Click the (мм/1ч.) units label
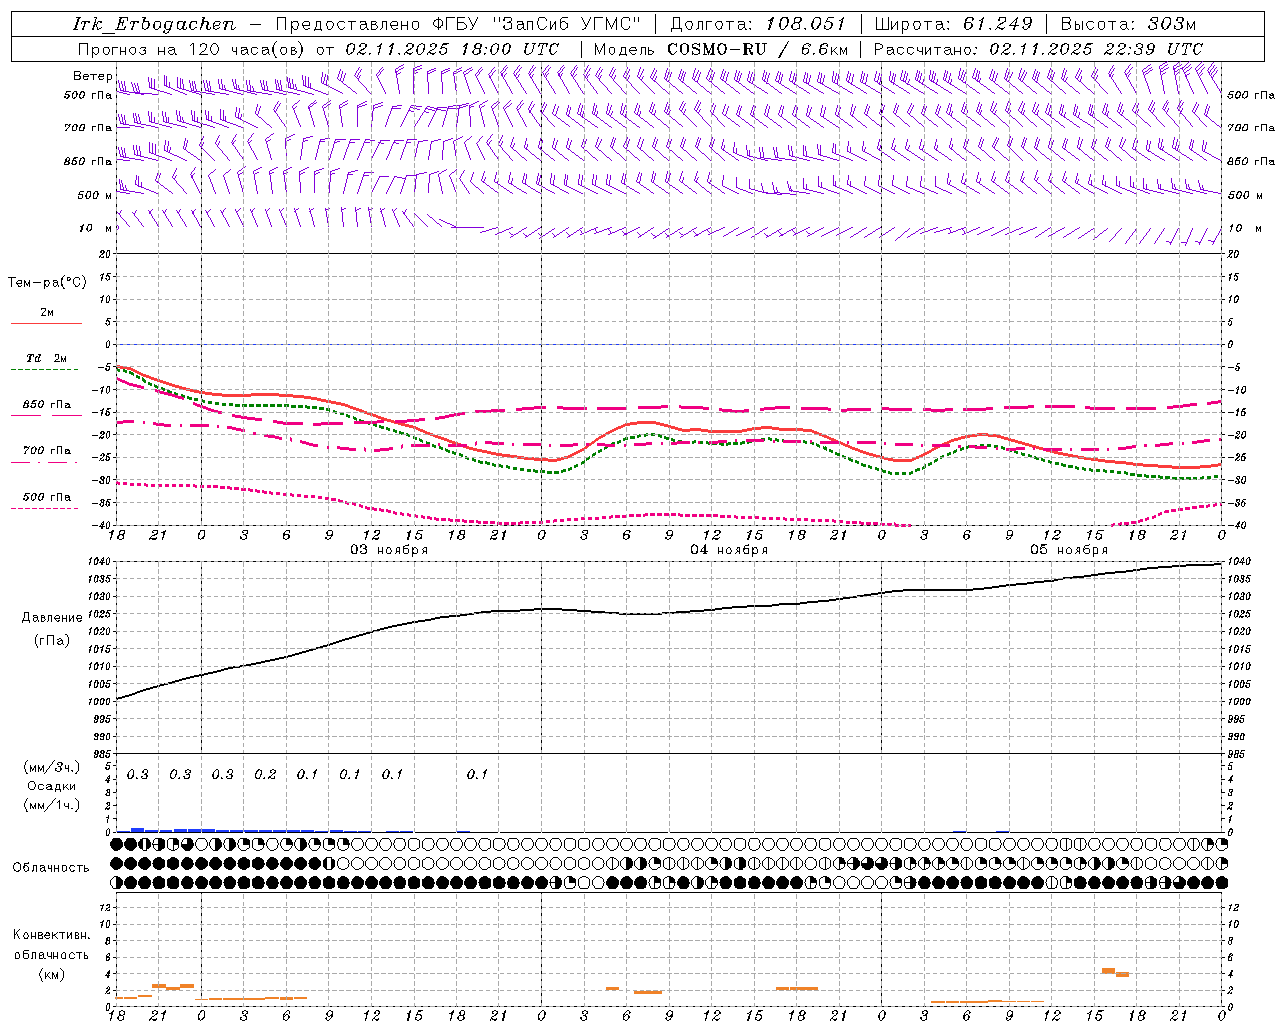 (x=51, y=806)
